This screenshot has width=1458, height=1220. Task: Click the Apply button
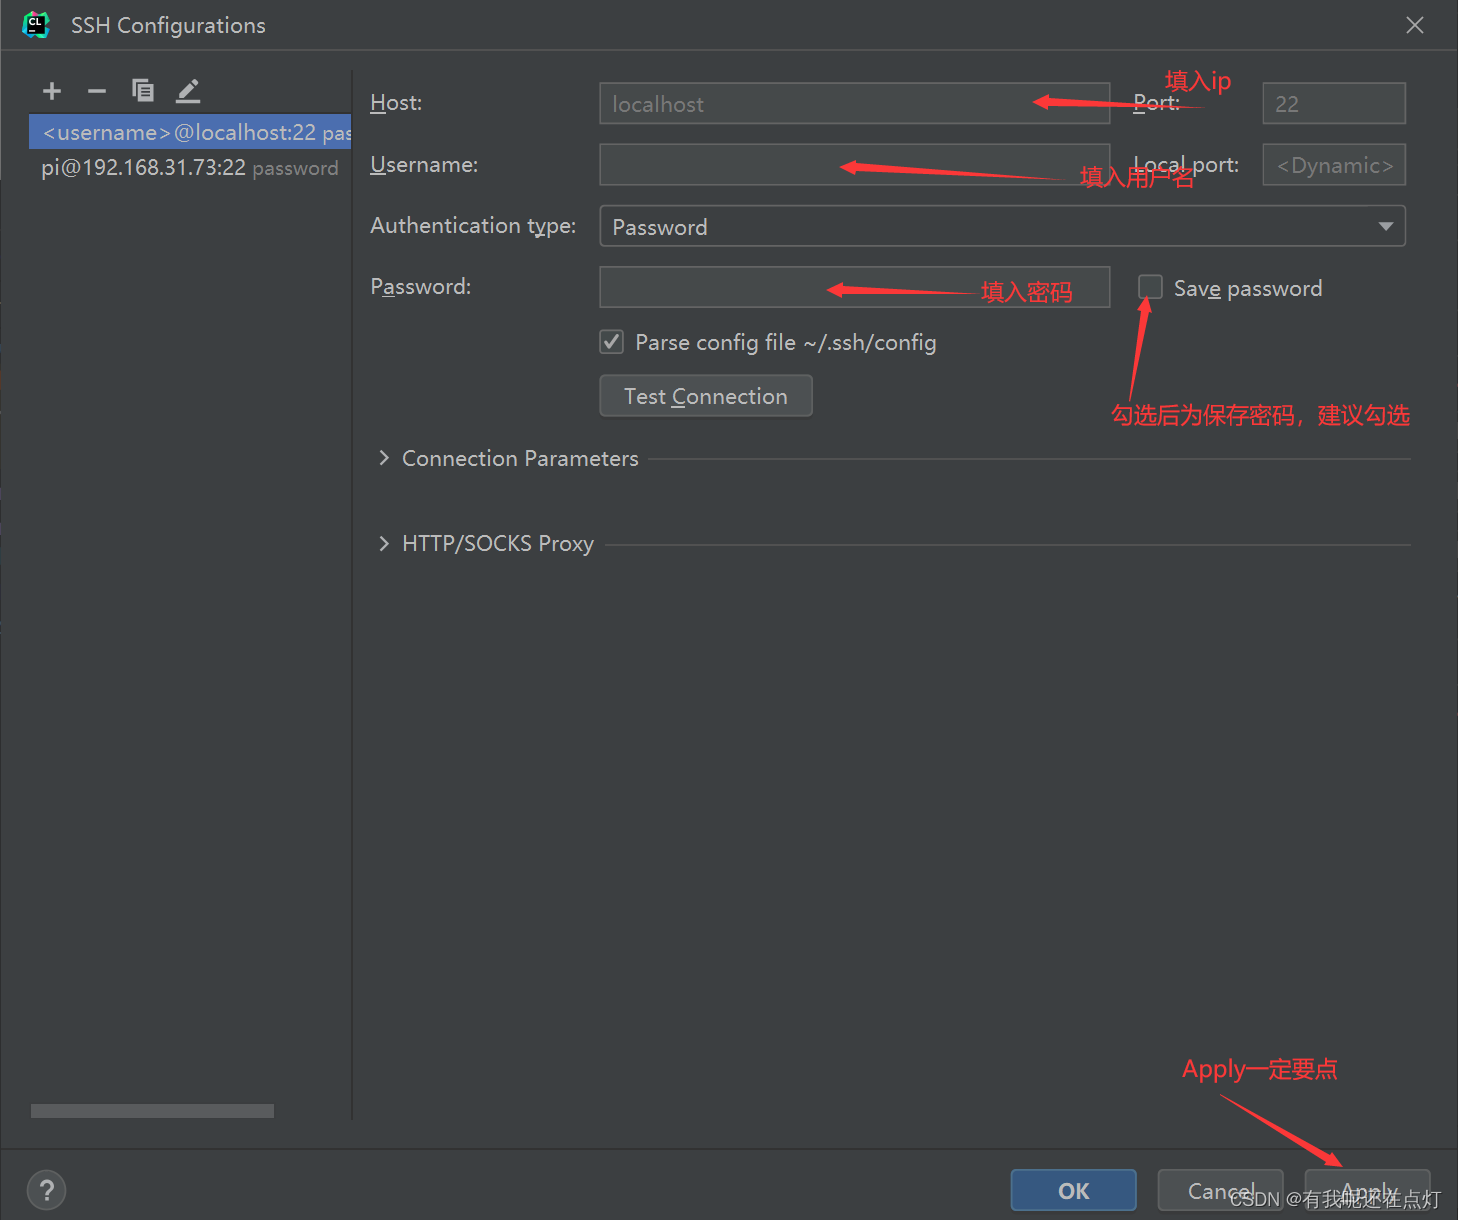click(x=1368, y=1190)
